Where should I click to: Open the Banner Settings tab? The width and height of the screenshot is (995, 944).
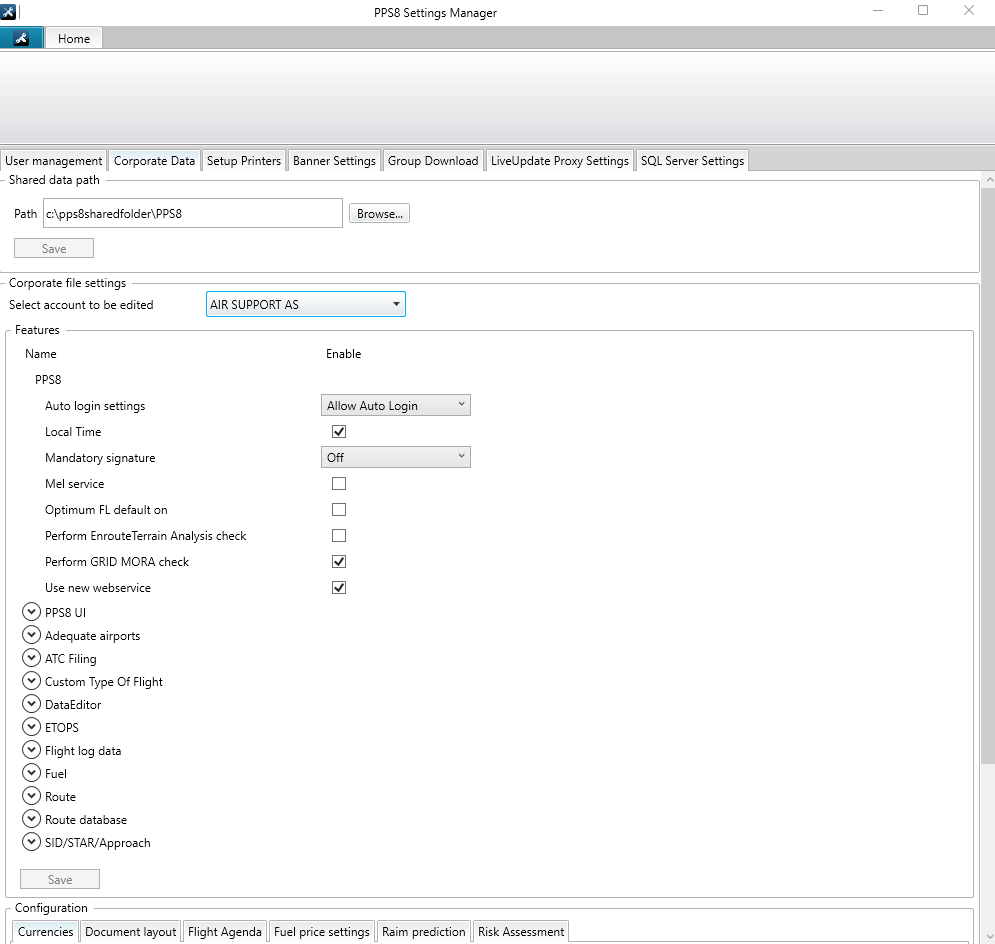click(334, 161)
